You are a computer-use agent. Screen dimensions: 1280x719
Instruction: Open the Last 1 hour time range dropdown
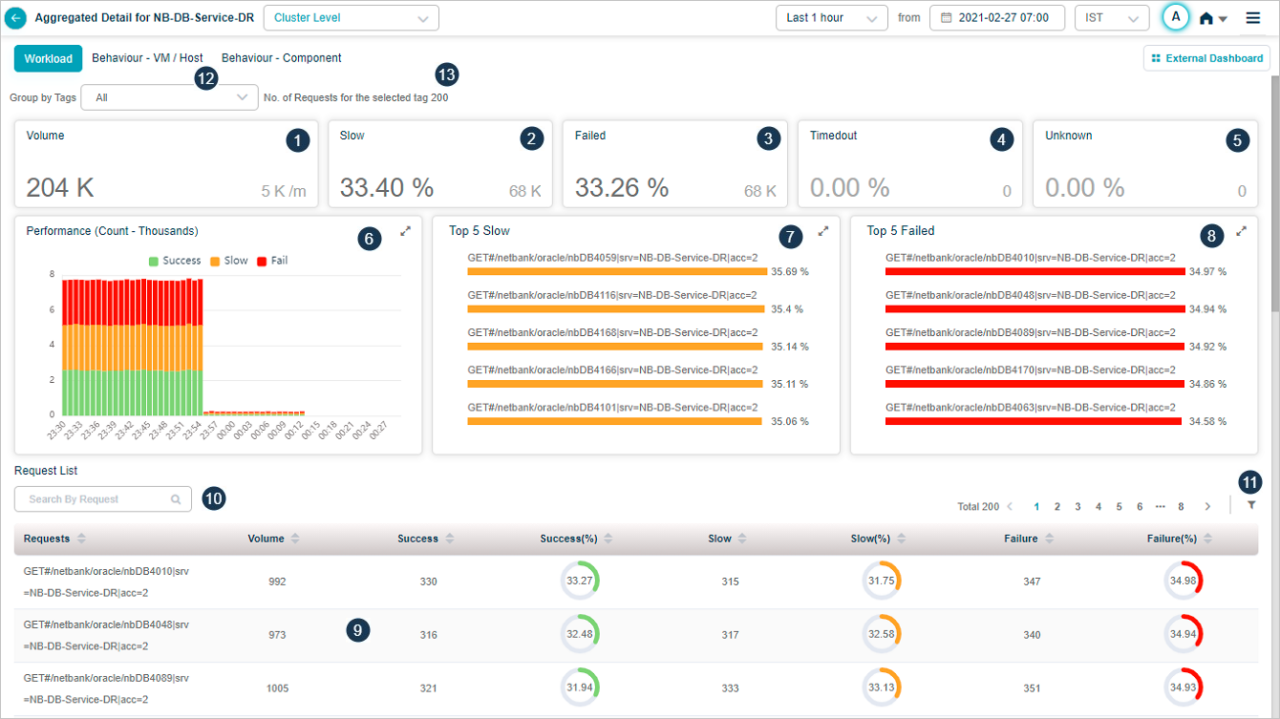tap(831, 17)
